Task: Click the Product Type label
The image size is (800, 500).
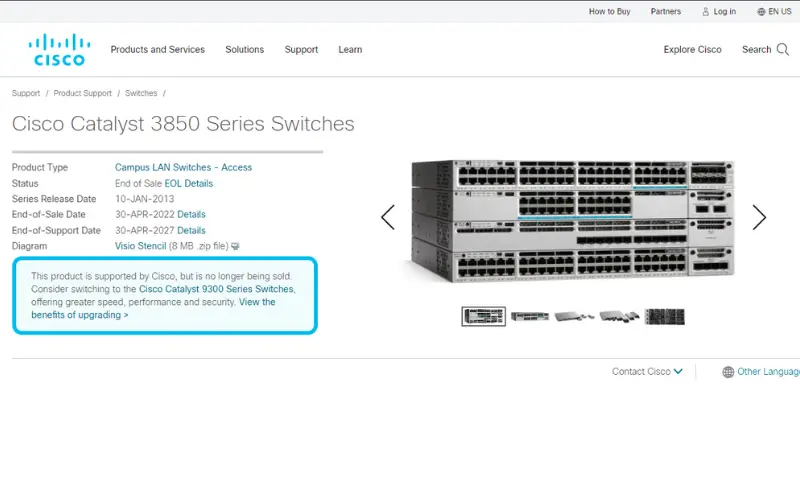Action: point(40,167)
